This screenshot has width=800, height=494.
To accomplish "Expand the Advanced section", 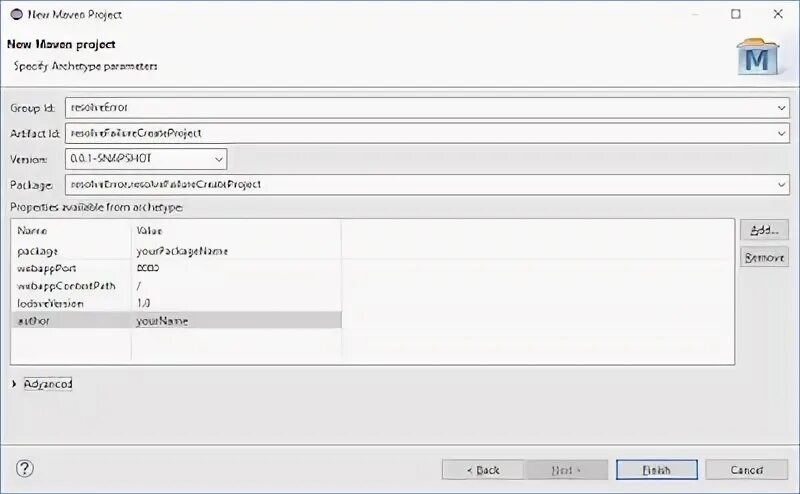I will tap(14, 384).
